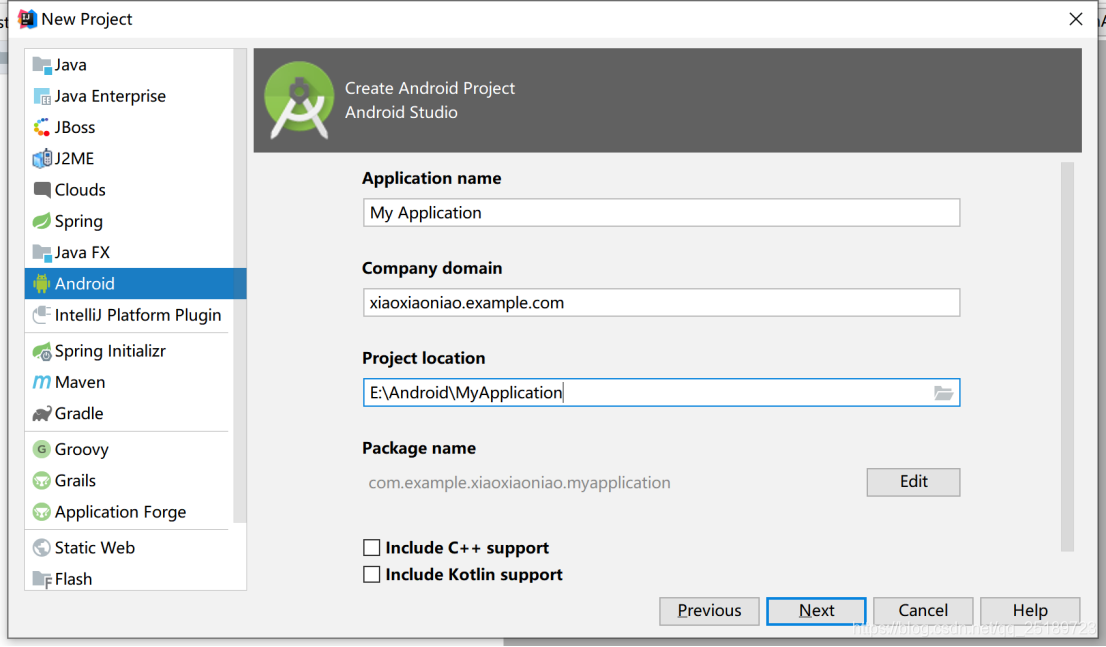Click the Create Android Project heading

[x=430, y=88]
